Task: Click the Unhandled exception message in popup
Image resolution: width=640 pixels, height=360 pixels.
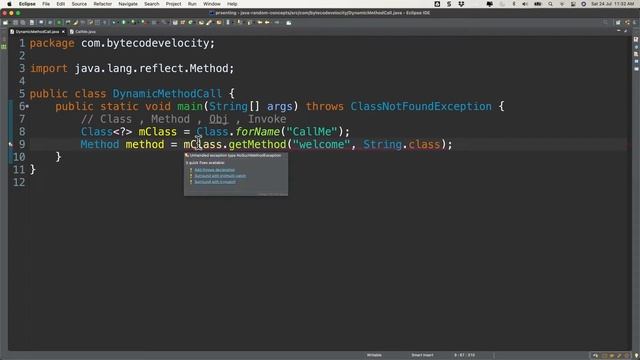Action: tap(235, 156)
